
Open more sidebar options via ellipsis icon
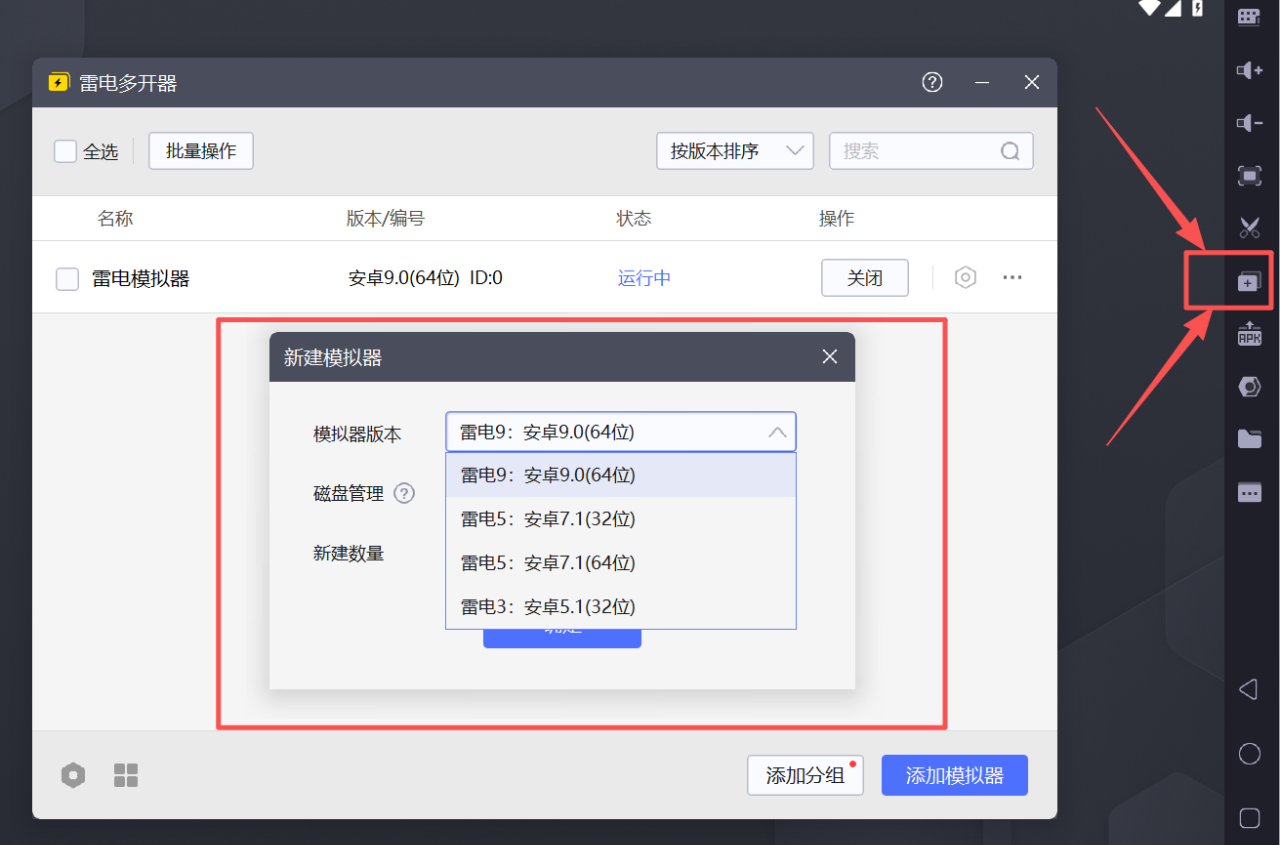pos(1249,492)
